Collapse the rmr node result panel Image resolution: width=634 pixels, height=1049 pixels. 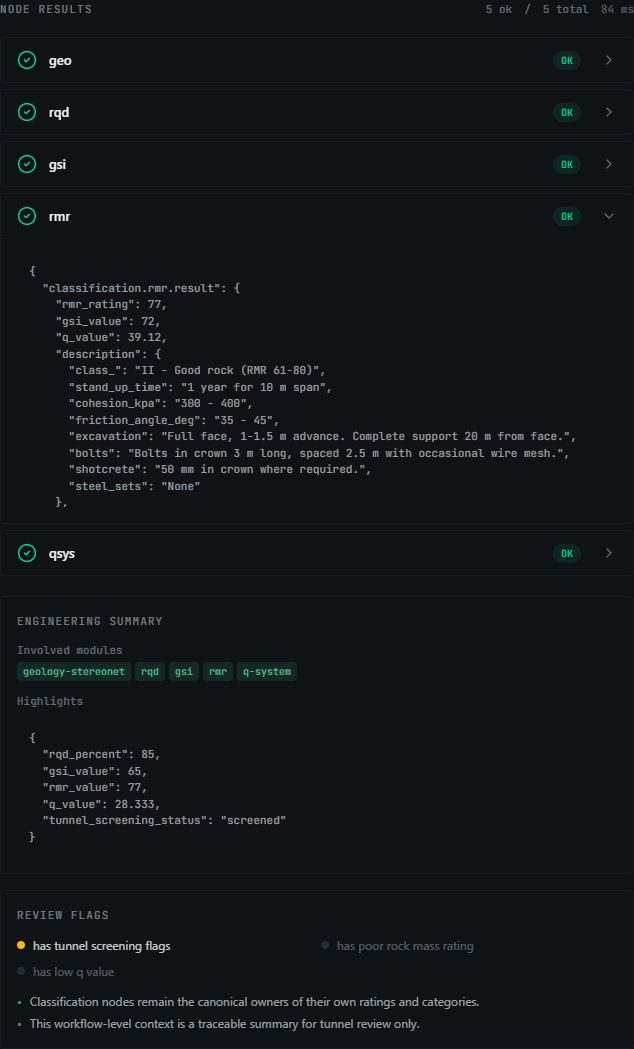pos(609,216)
